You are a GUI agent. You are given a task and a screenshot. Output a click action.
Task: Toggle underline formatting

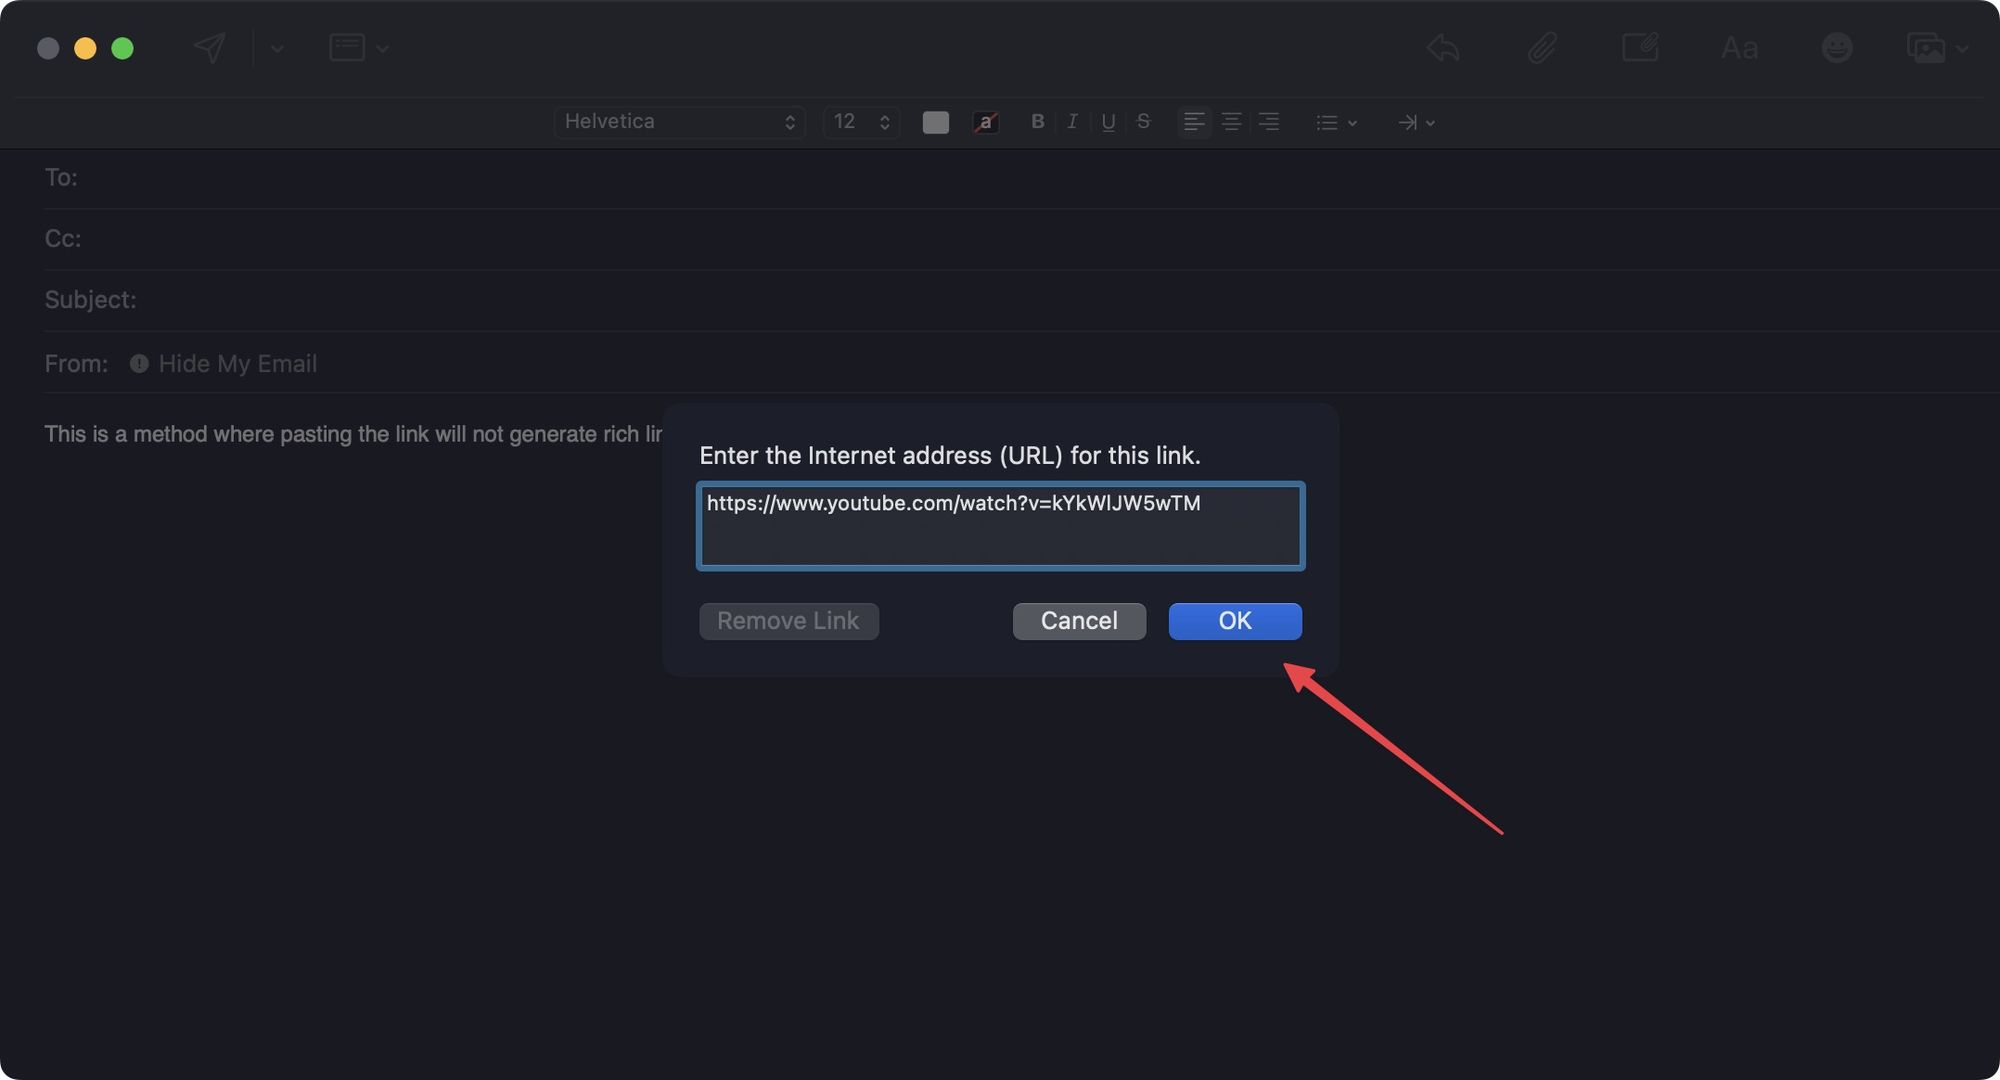pos(1108,121)
